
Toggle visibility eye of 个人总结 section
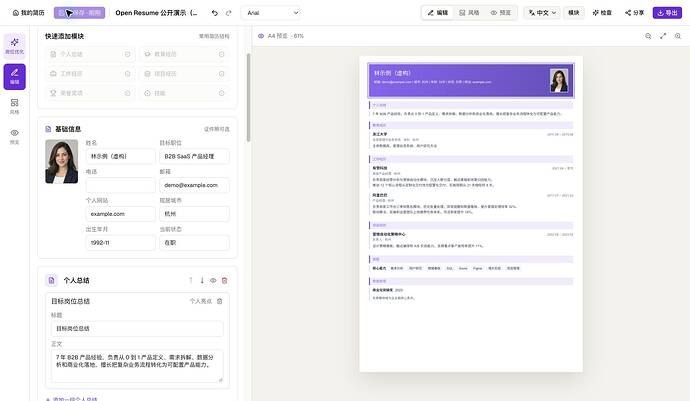coord(213,280)
